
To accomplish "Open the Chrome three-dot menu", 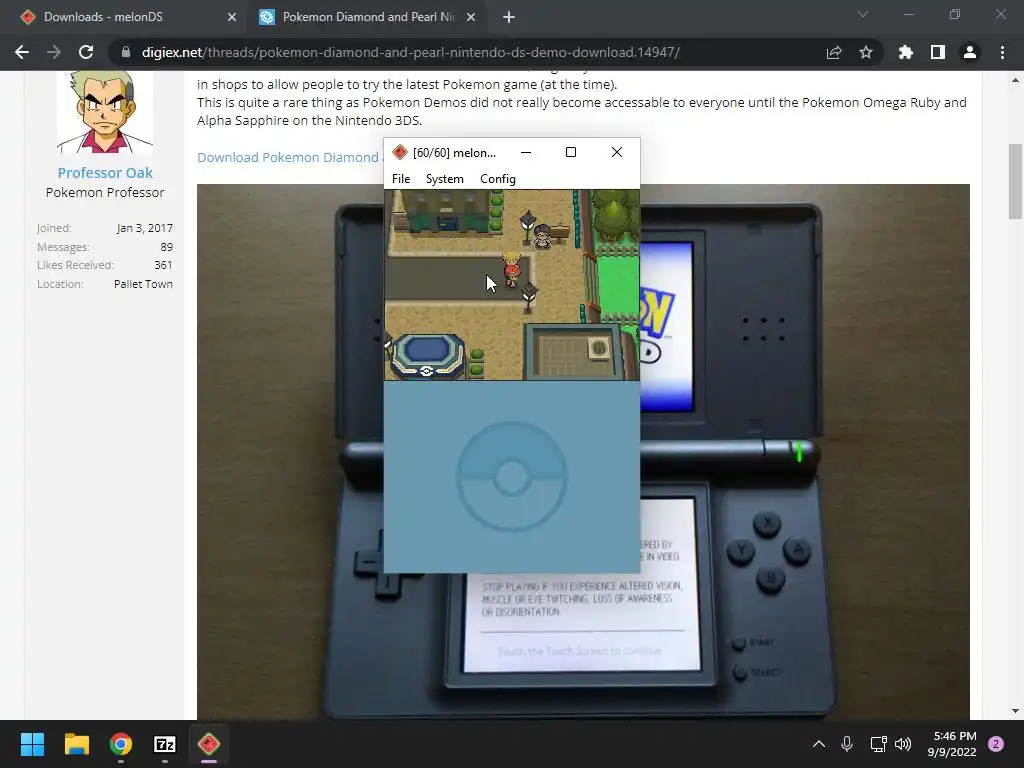I will pyautogui.click(x=1002, y=52).
